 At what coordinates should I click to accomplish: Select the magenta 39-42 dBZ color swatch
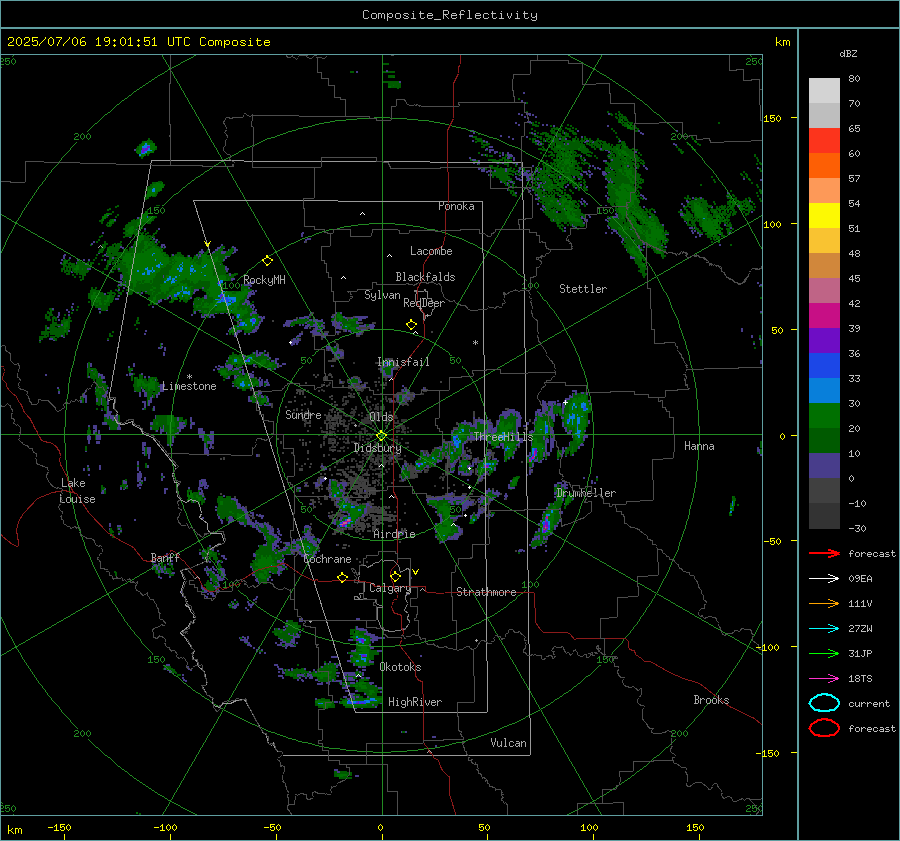pyautogui.click(x=824, y=316)
